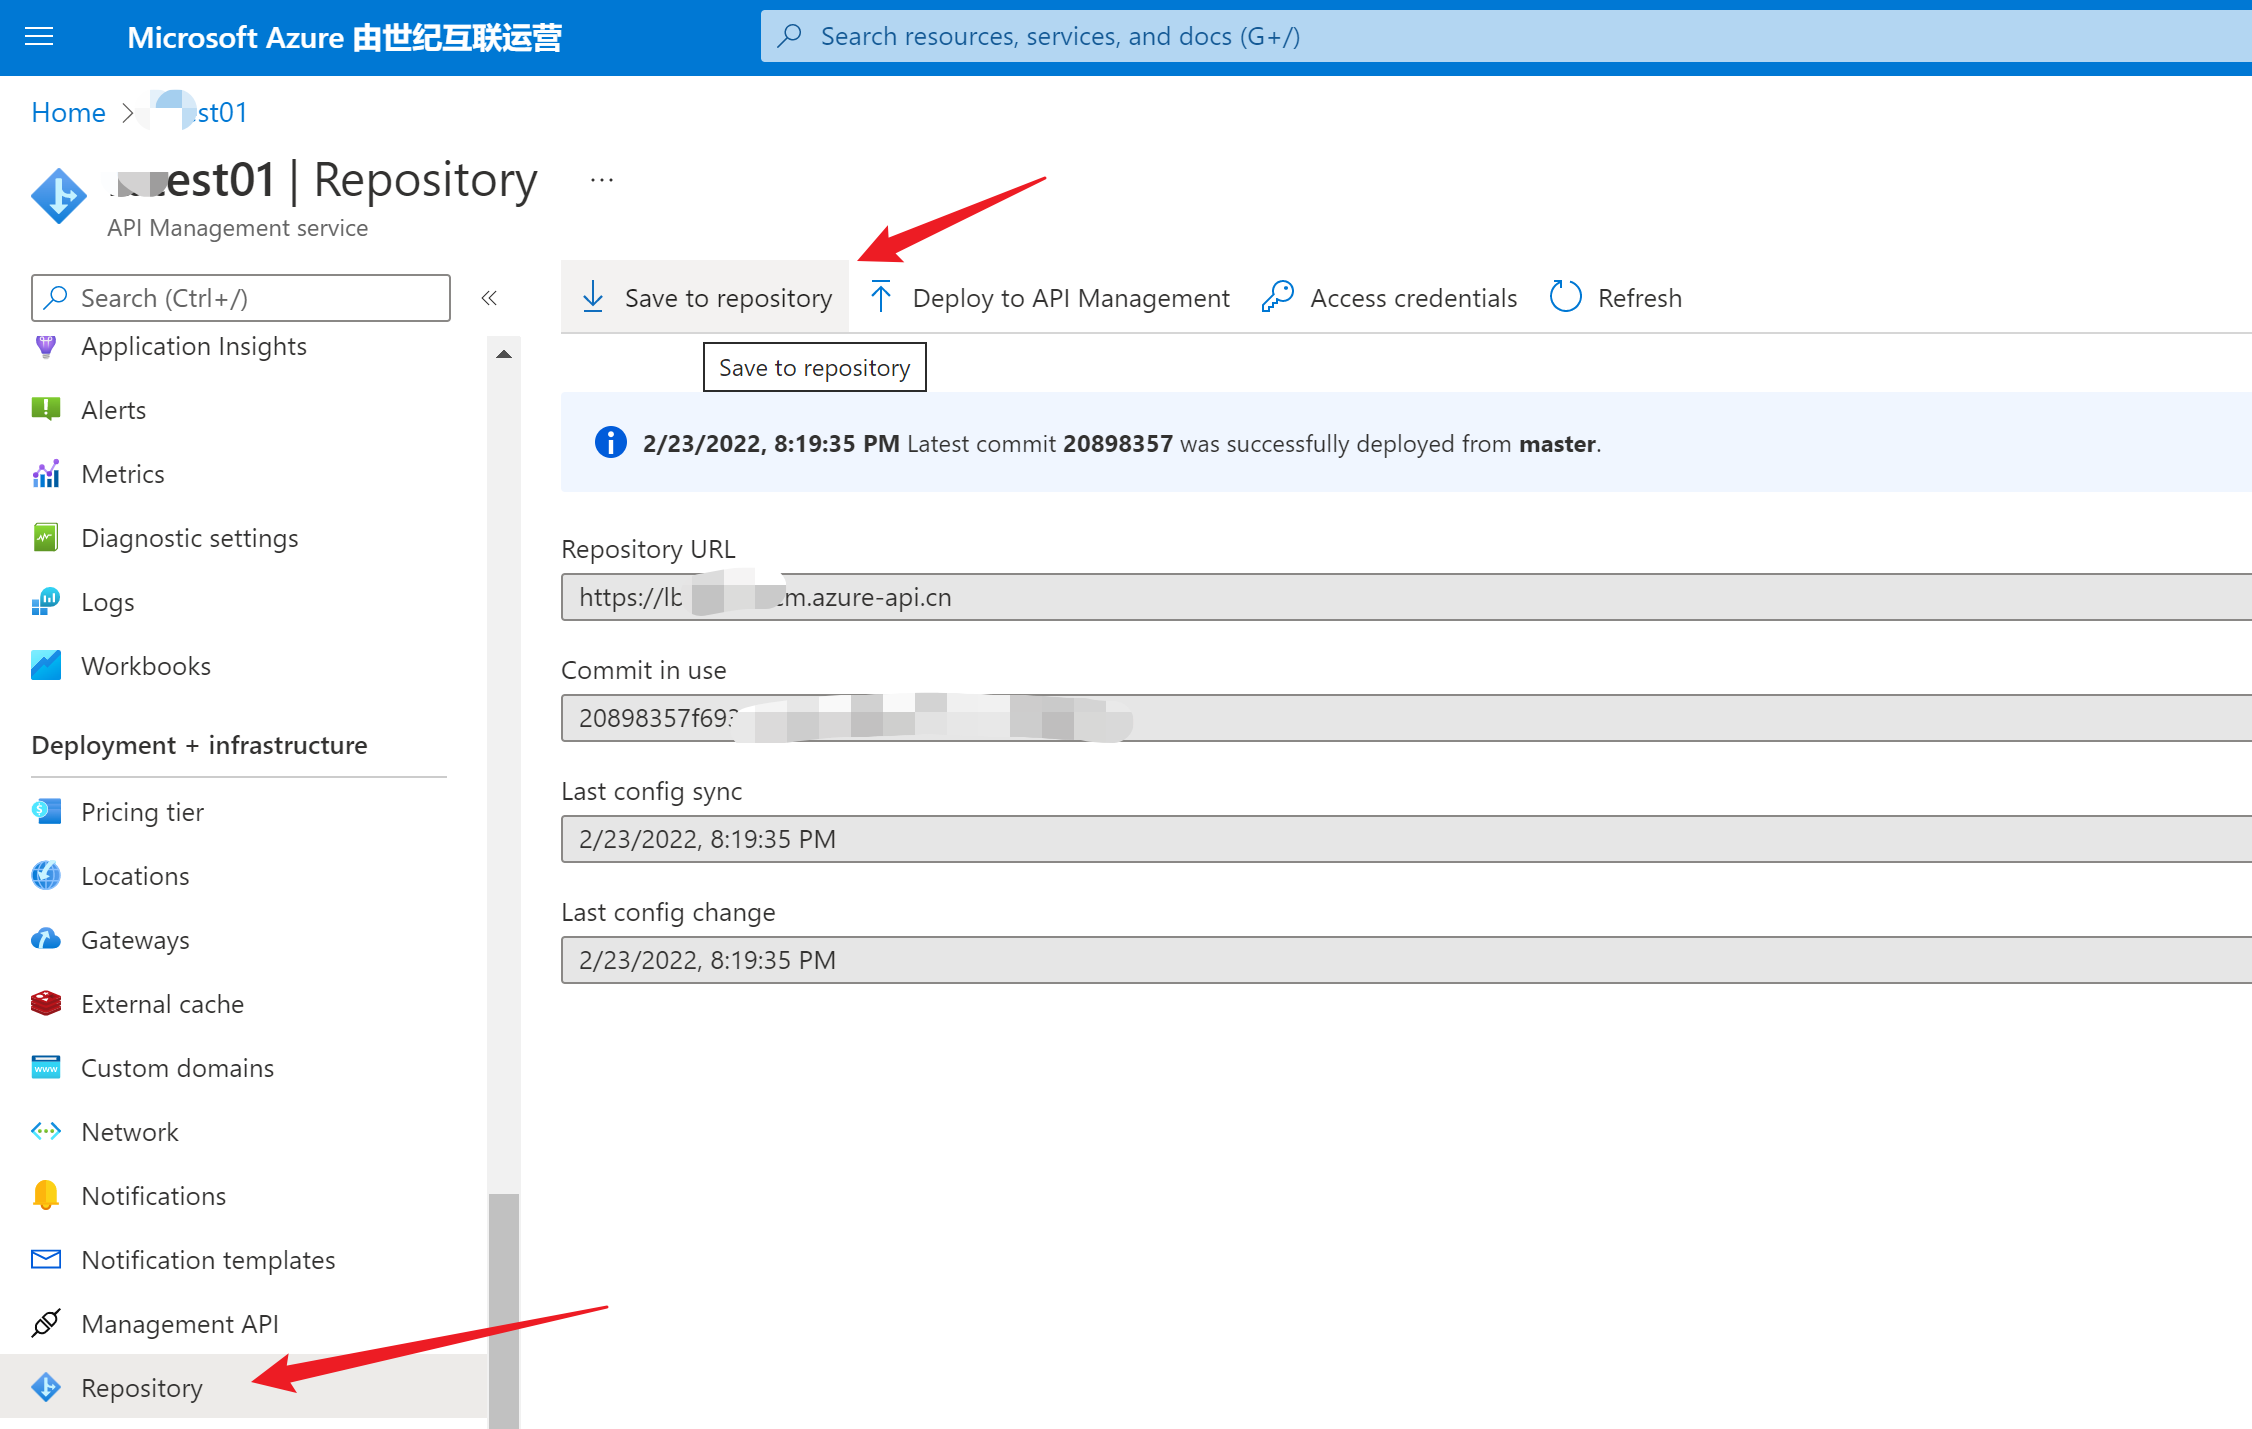This screenshot has width=2252, height=1429.
Task: Click the Metrics chart icon in sidebar
Action: click(46, 474)
